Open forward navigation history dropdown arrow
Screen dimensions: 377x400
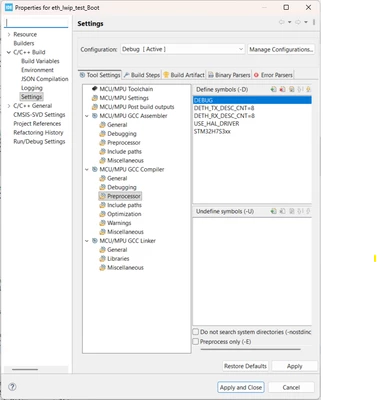pyautogui.click(x=306, y=22)
